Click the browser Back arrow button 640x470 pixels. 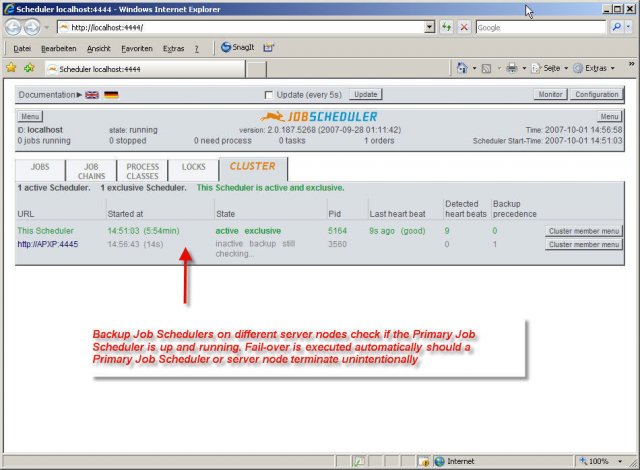tap(13, 27)
